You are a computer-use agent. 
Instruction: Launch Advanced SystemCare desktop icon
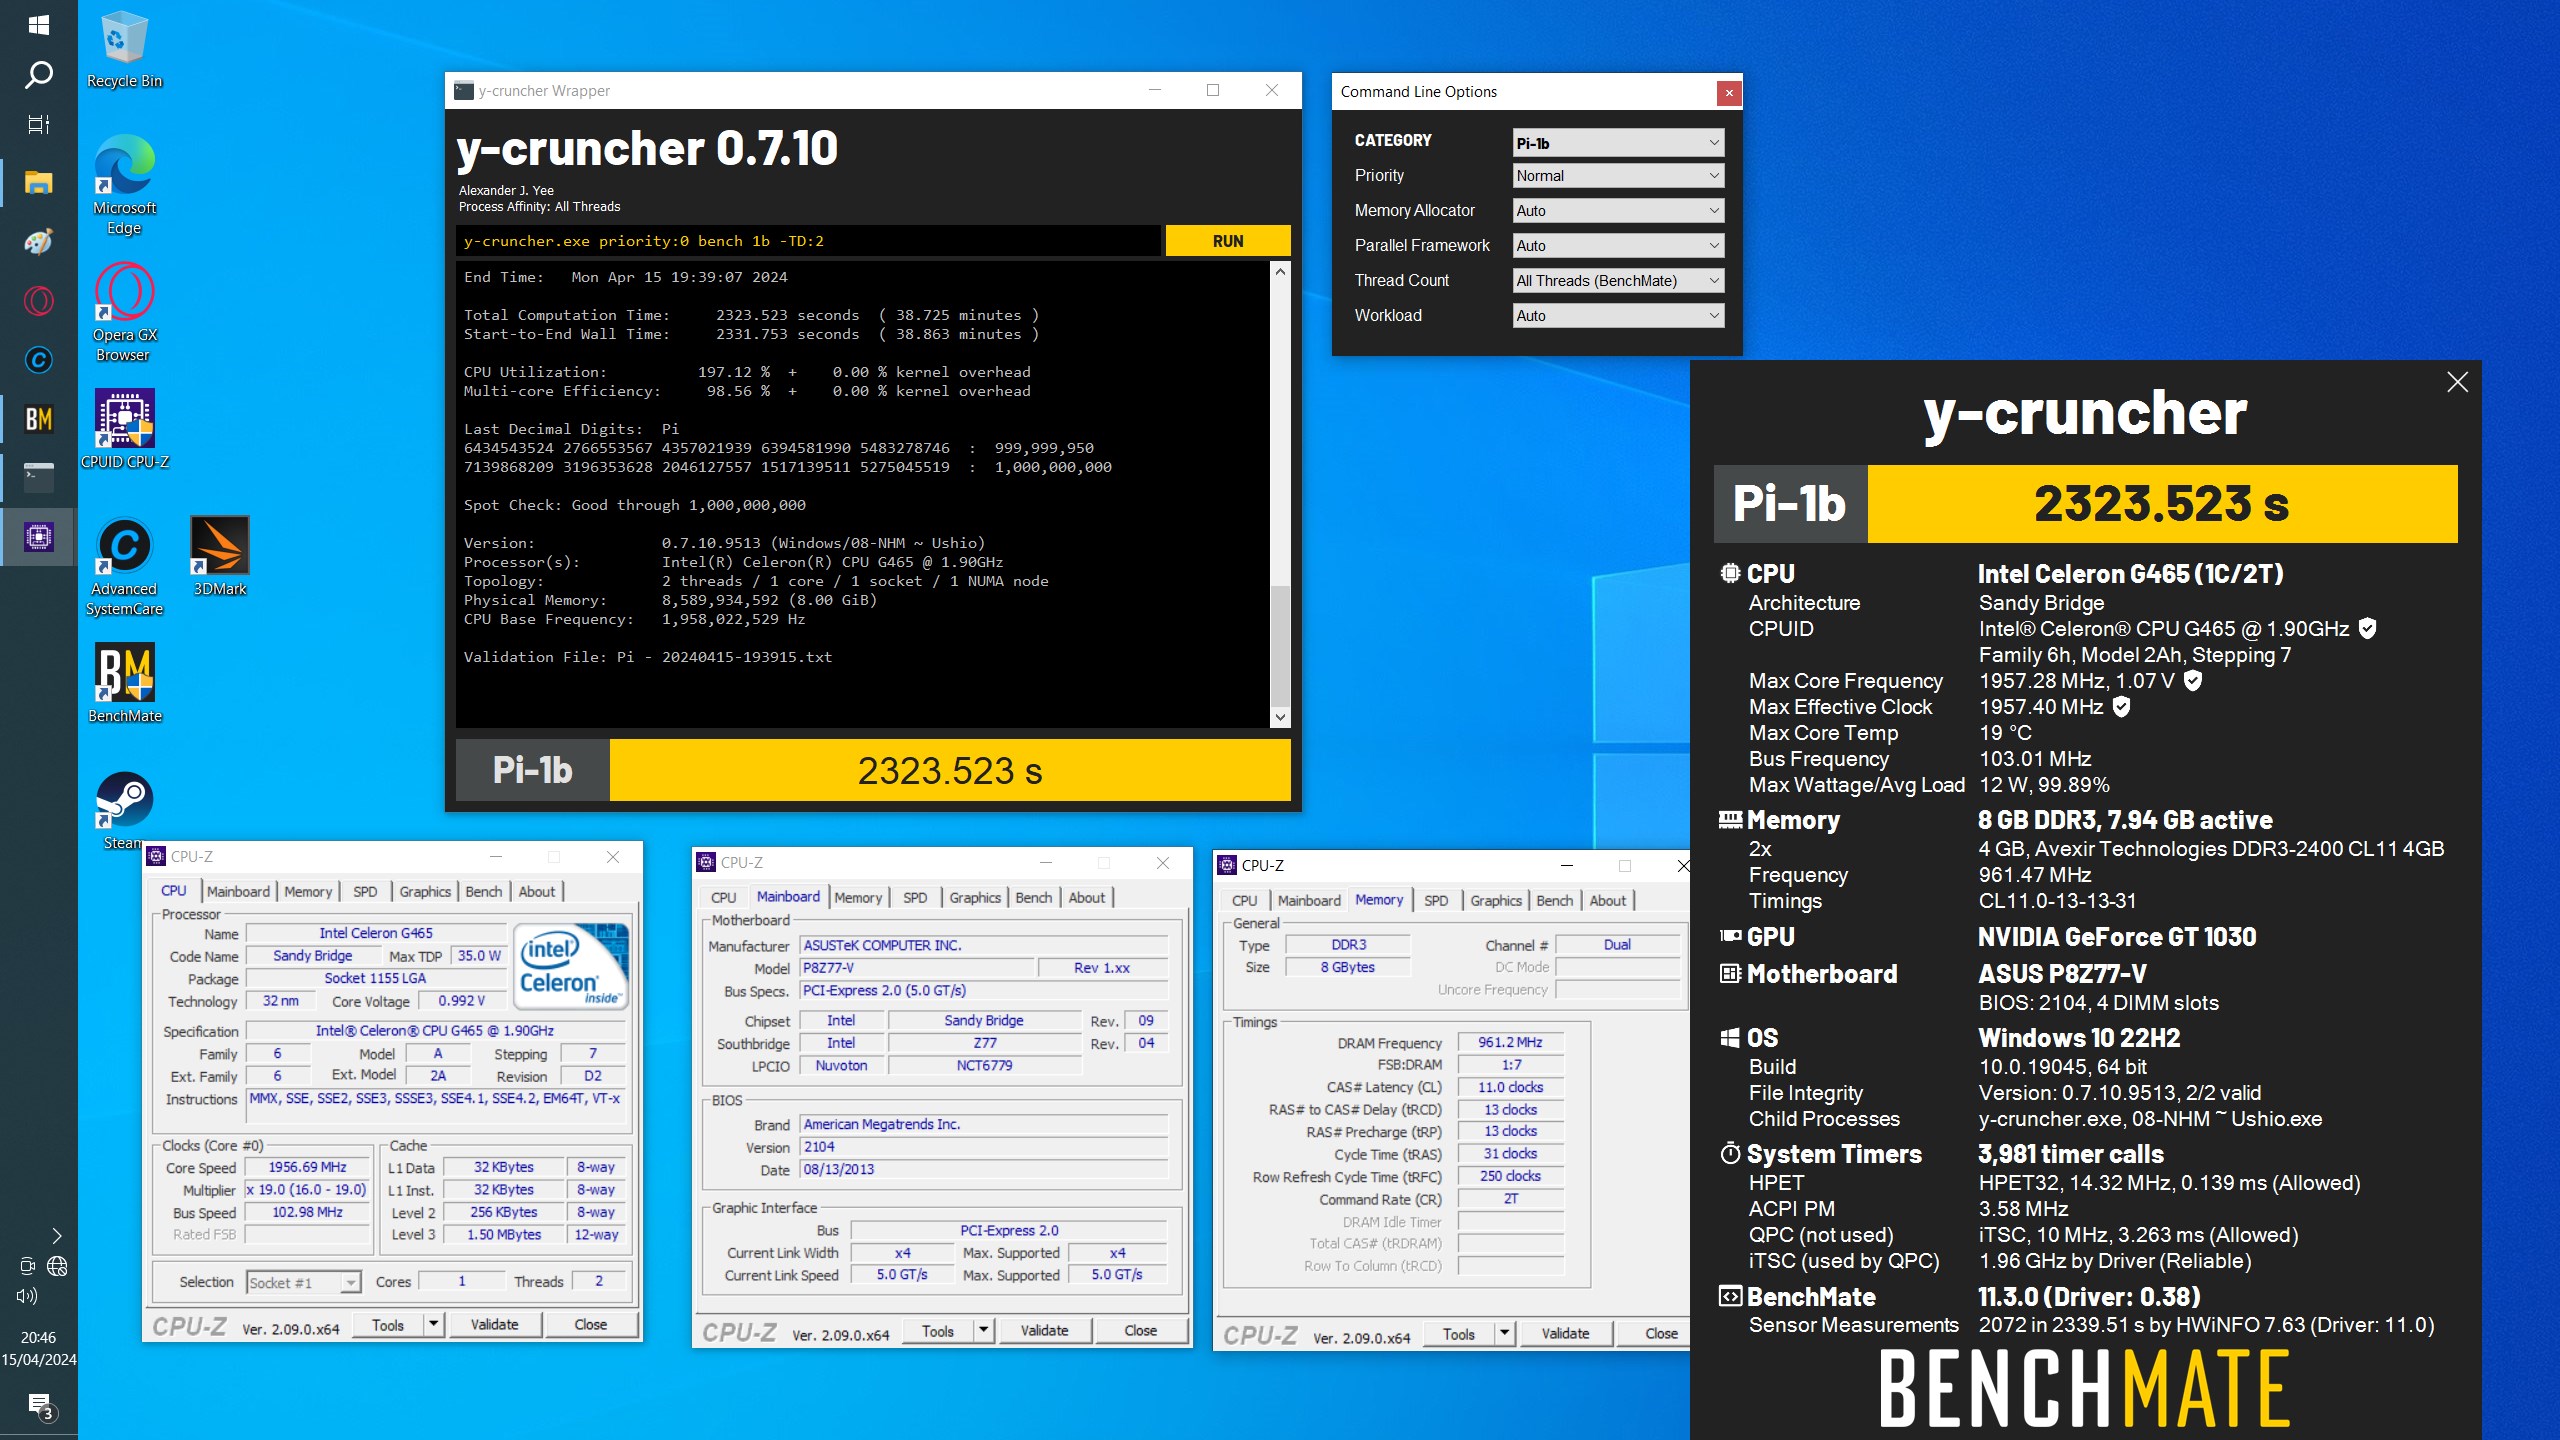[124, 566]
